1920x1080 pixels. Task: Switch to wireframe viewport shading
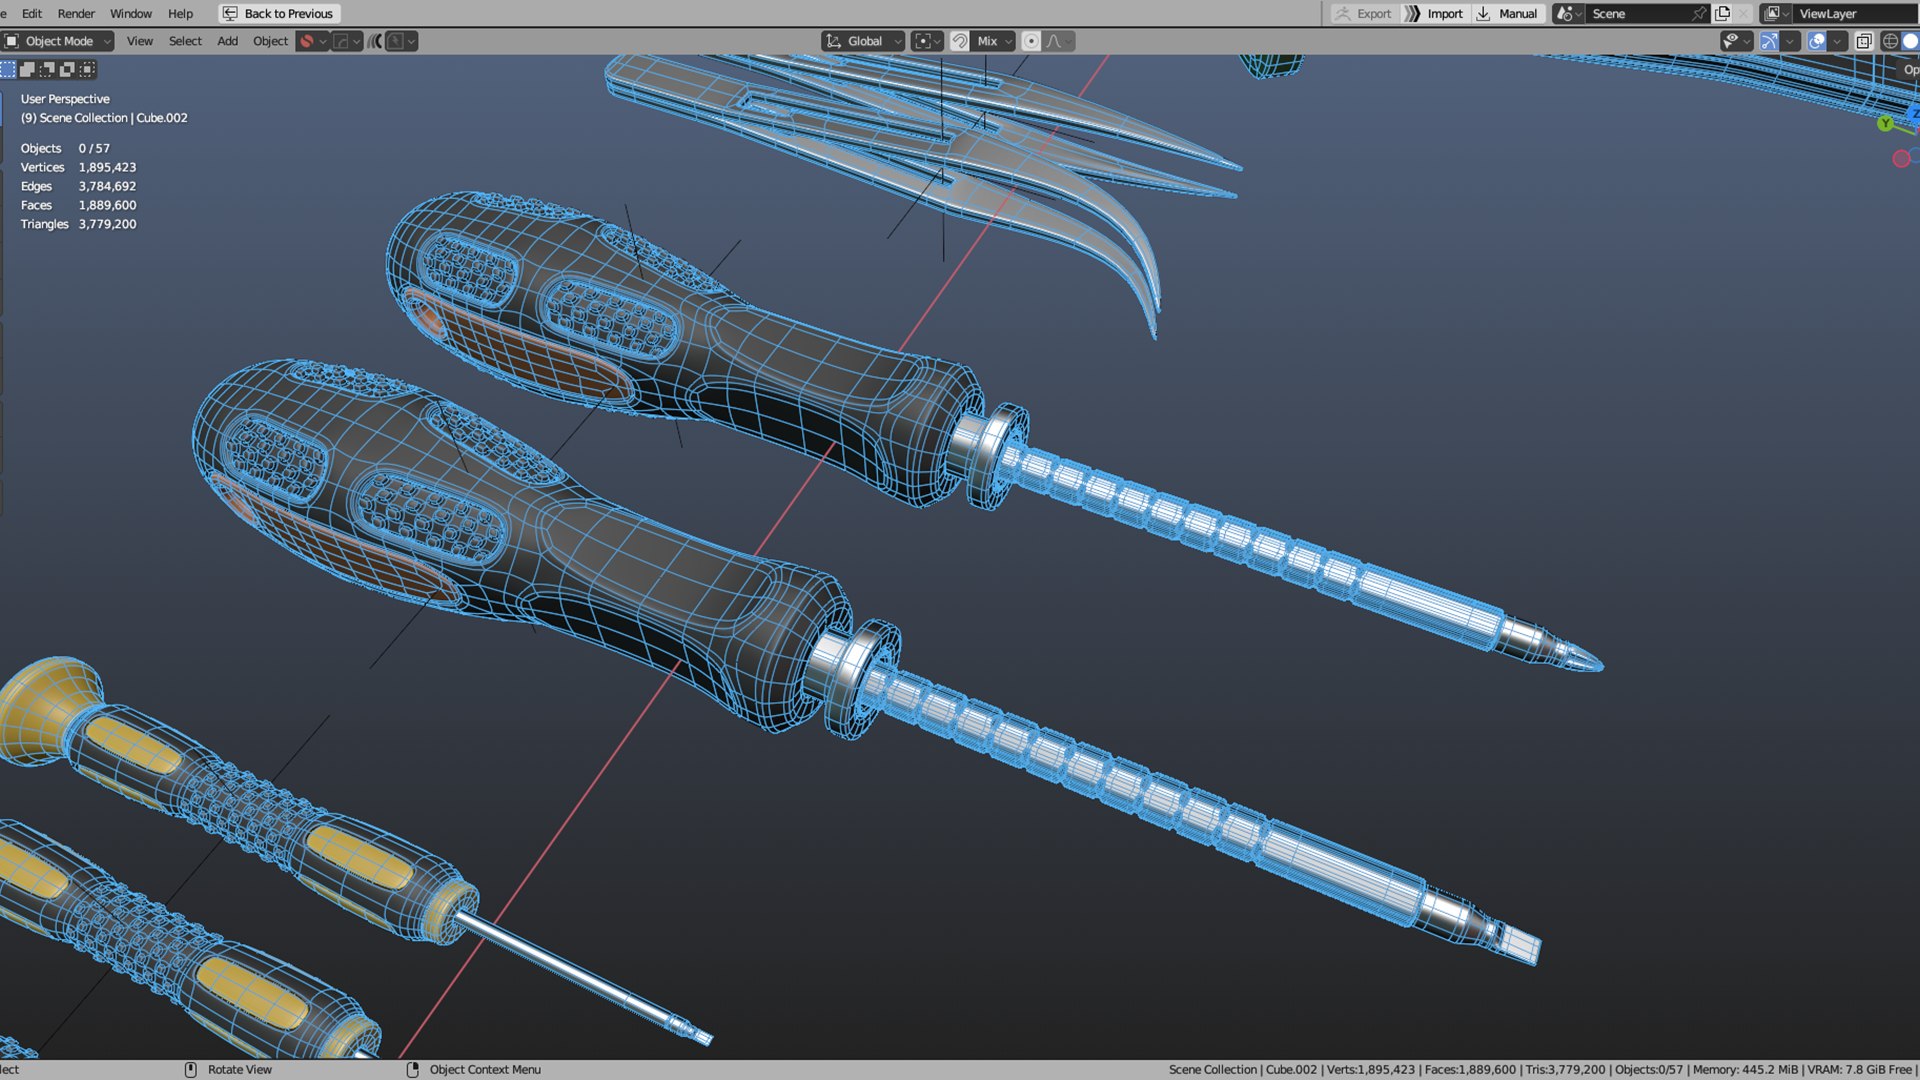(x=1890, y=41)
